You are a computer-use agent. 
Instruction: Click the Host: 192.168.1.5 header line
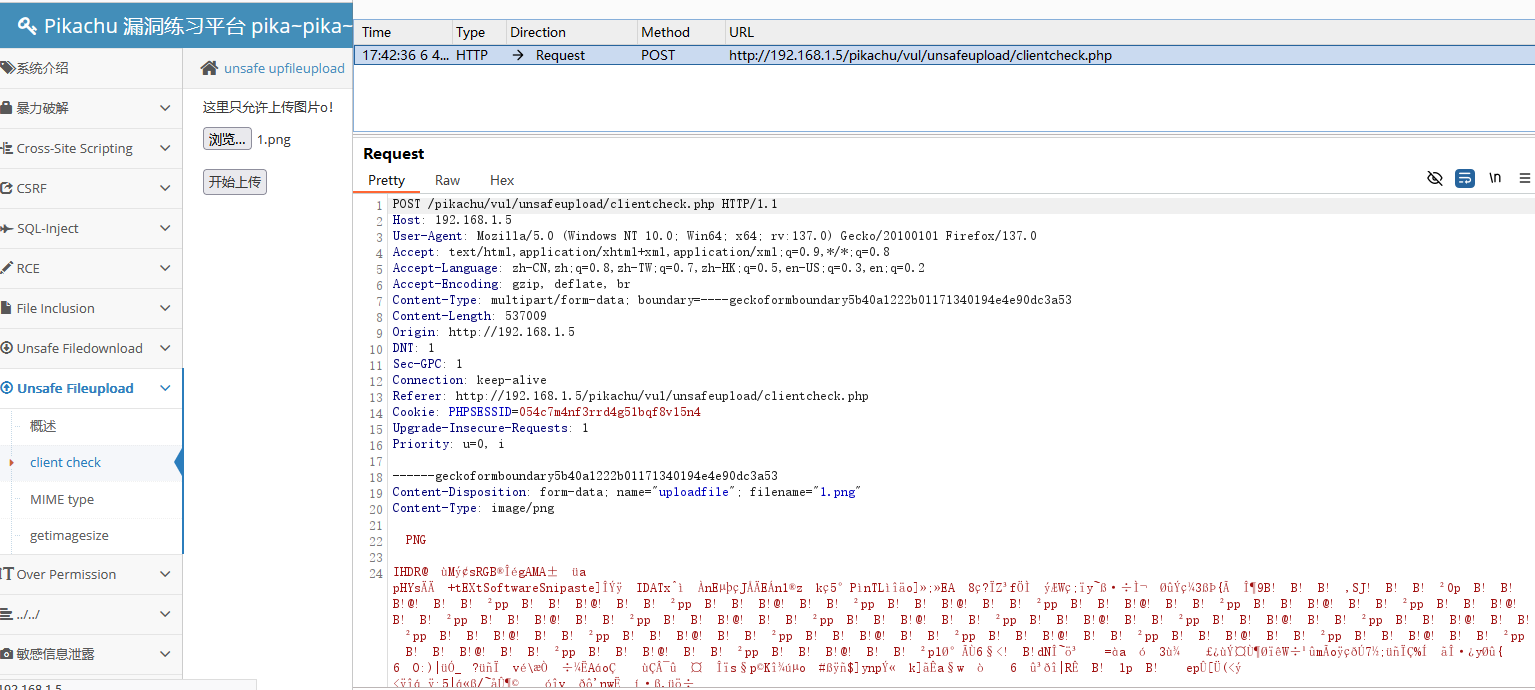click(452, 220)
